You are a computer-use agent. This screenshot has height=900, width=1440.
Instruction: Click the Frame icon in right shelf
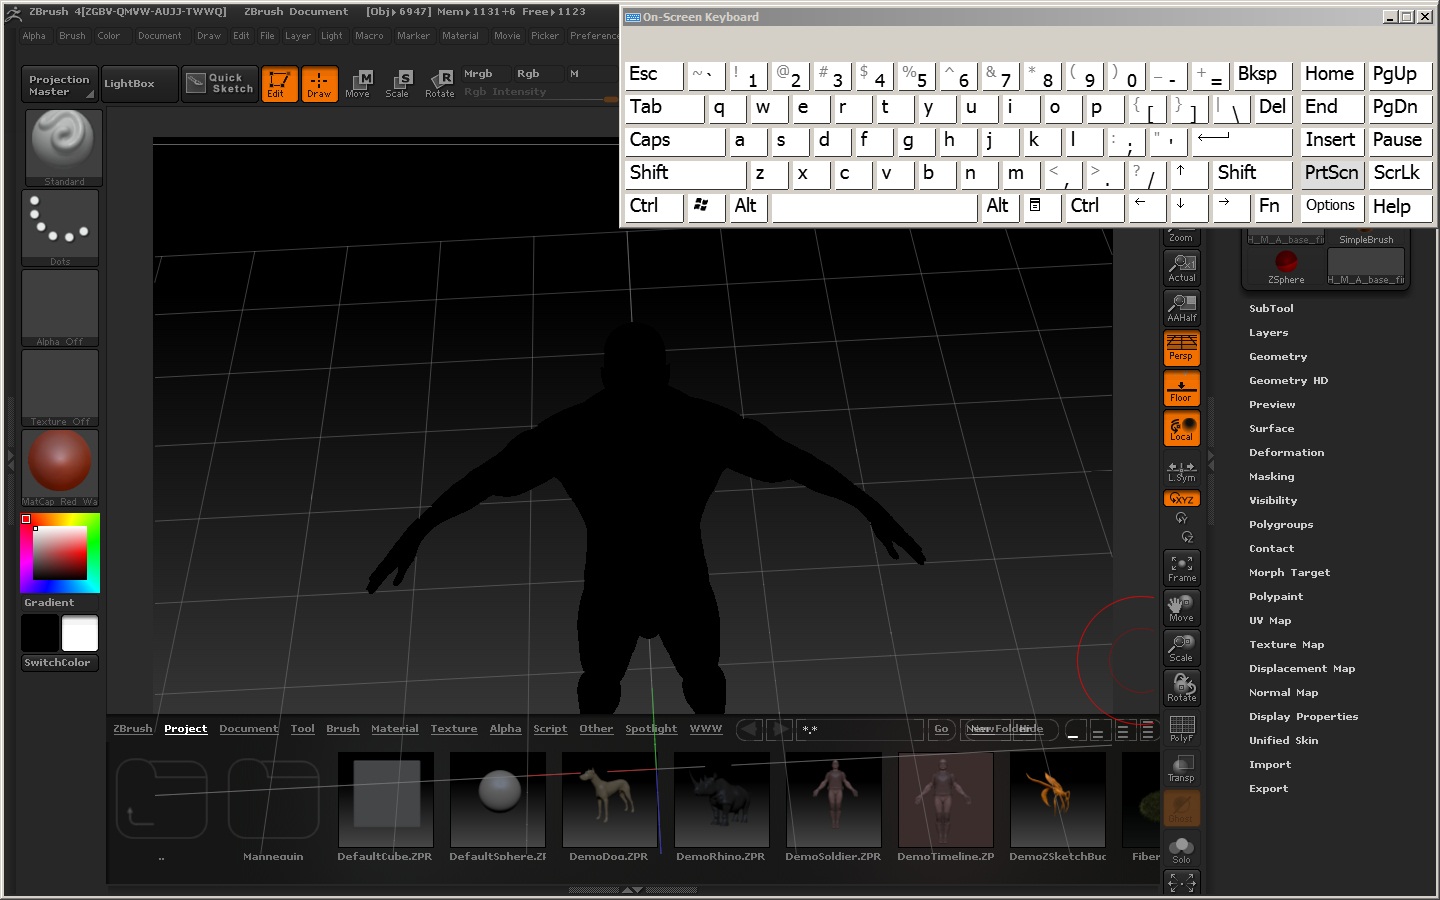pos(1181,568)
